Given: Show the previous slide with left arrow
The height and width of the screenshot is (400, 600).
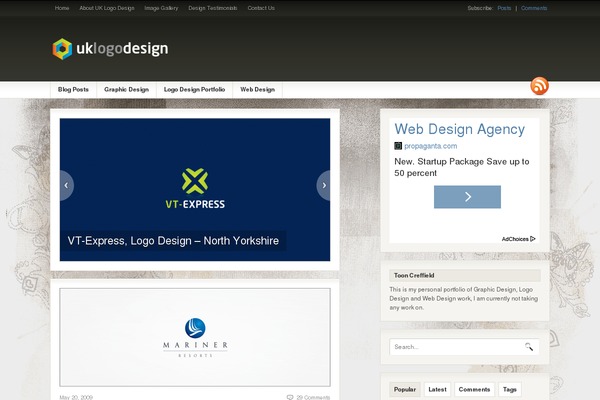Looking at the screenshot, I should pos(67,185).
